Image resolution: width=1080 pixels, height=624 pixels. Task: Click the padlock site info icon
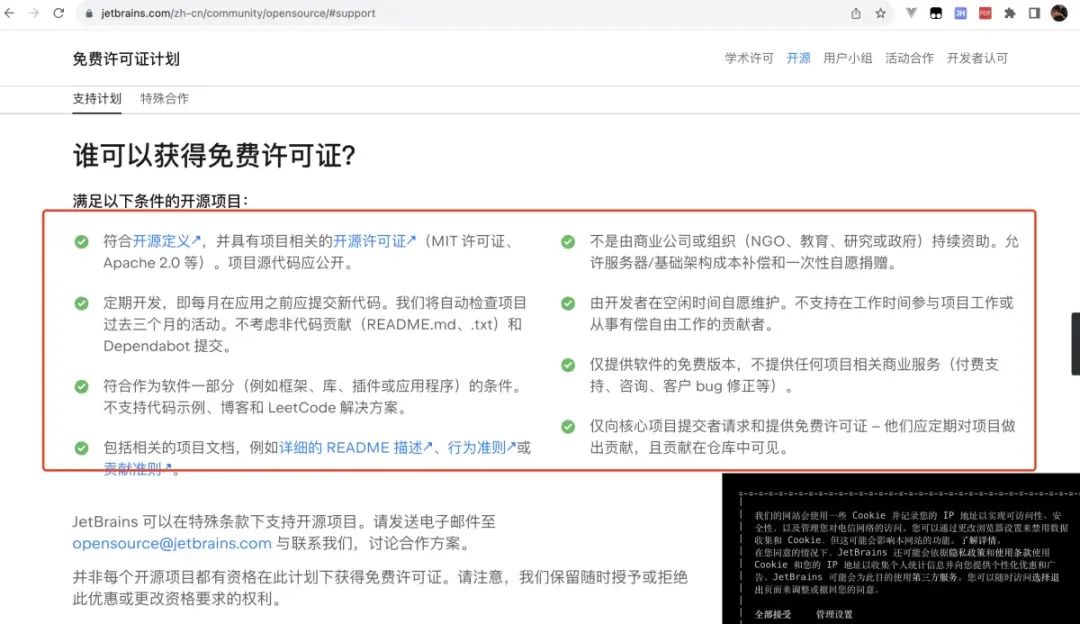[89, 13]
